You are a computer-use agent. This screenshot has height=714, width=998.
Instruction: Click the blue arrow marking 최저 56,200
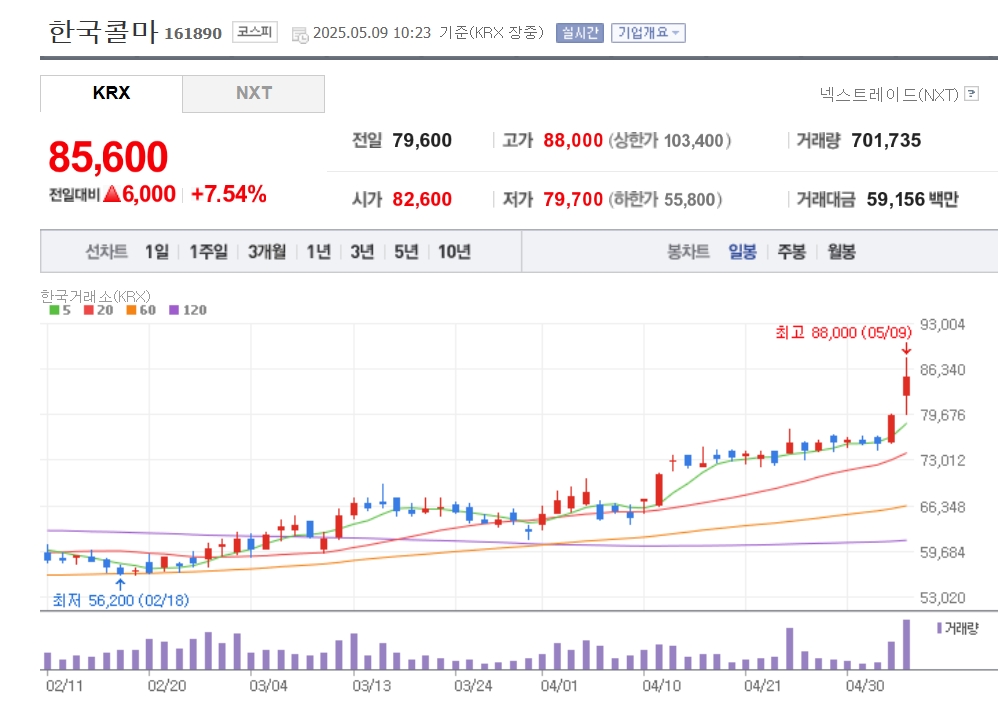tap(120, 584)
